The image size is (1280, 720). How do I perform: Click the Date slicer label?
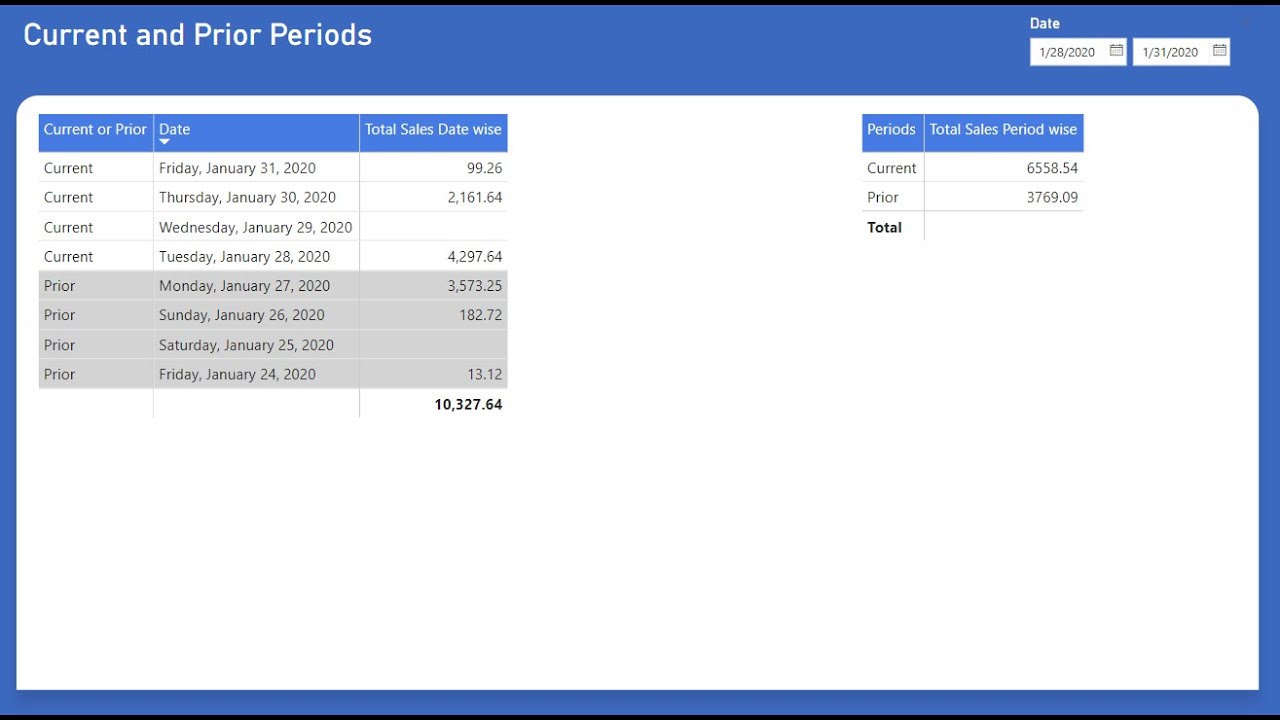tap(1045, 23)
